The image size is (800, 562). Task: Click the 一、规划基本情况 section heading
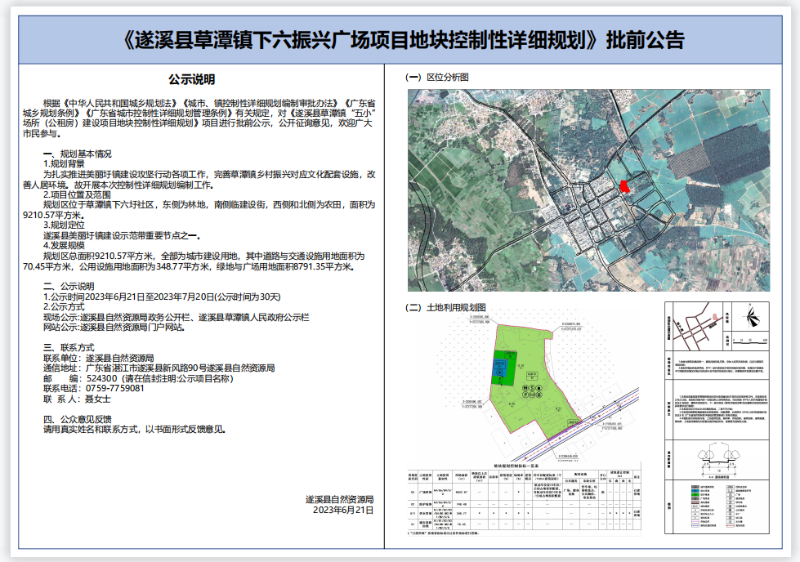(x=83, y=153)
